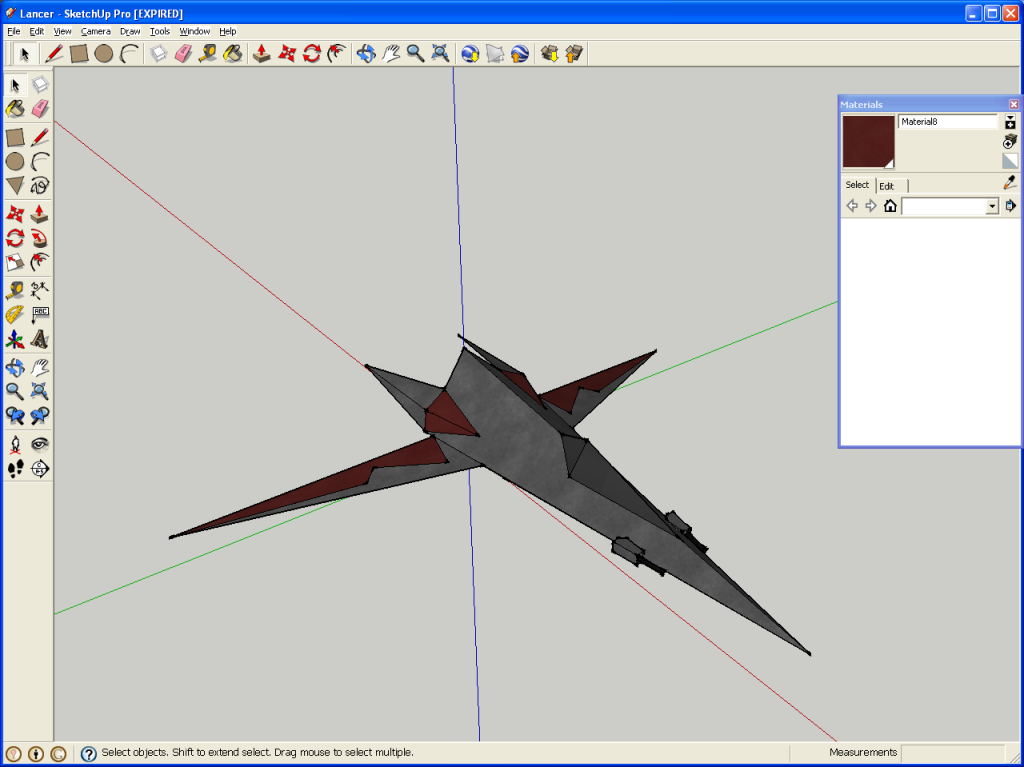The width and height of the screenshot is (1024, 767).
Task: Activate the Orbit tool in the top toolbar
Action: click(366, 54)
